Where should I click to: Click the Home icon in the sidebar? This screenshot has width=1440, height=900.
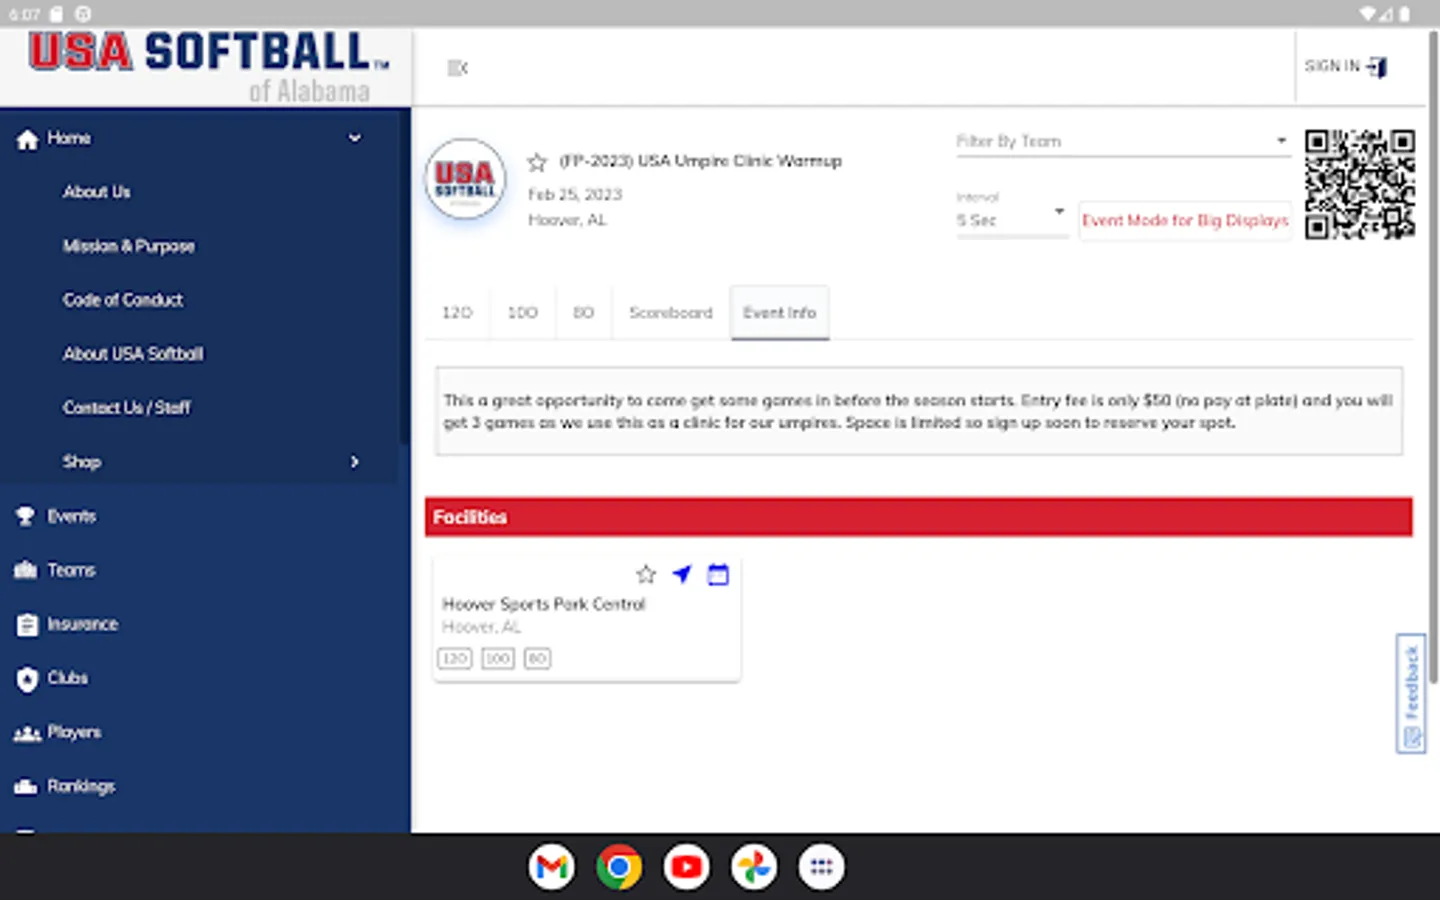point(27,139)
